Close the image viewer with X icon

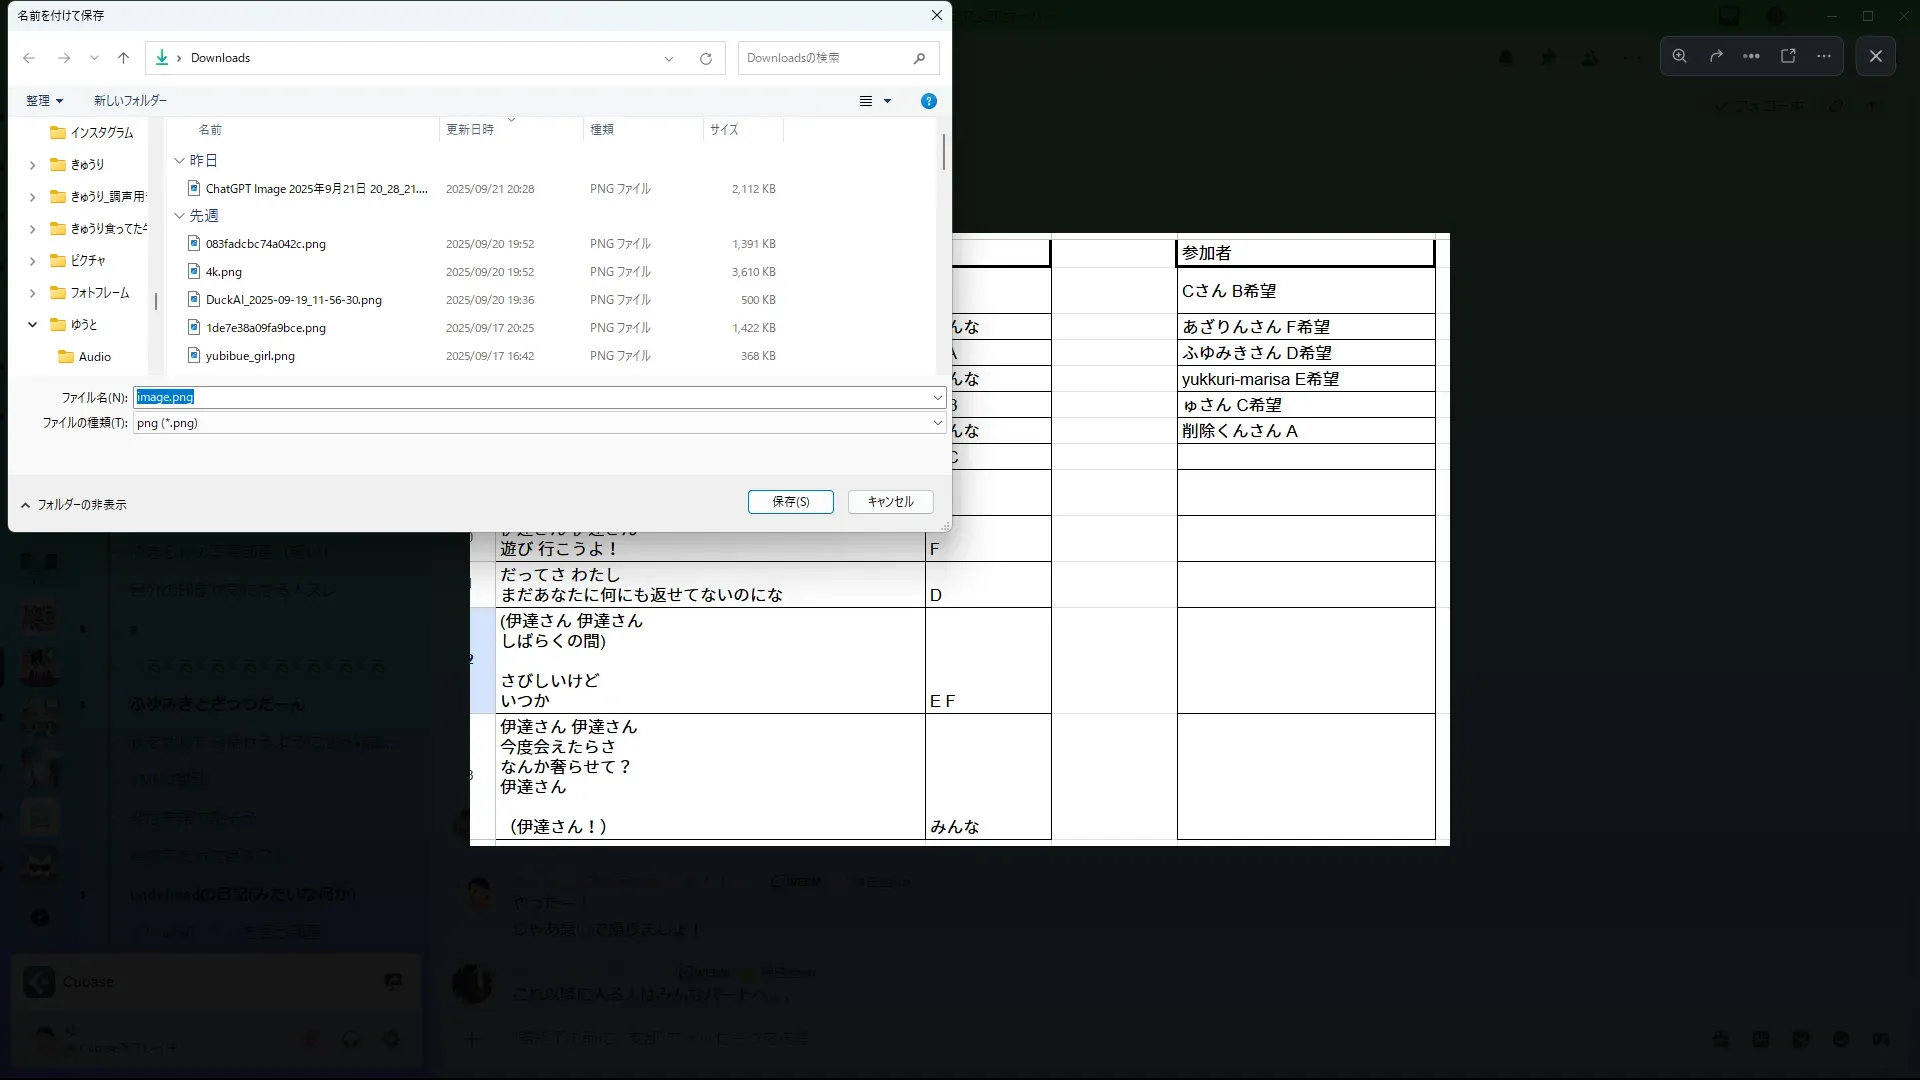click(x=1876, y=56)
